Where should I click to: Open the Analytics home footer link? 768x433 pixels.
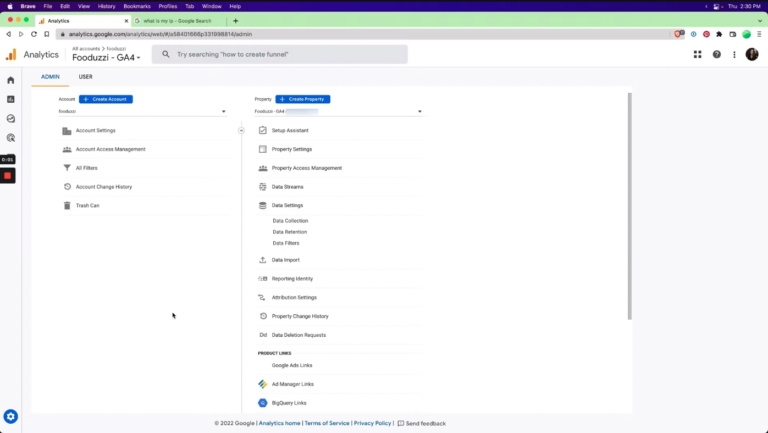(279, 423)
